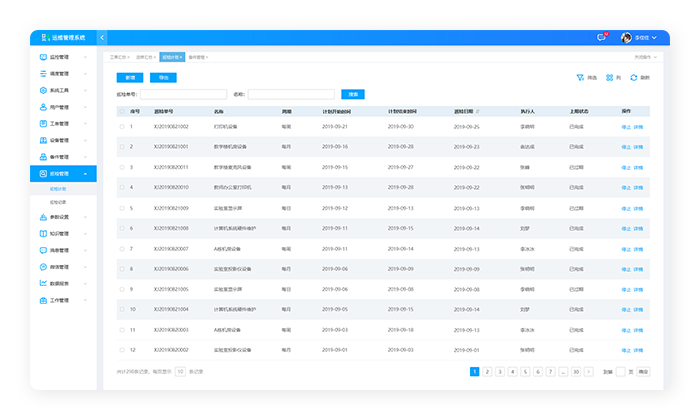Screen dimensions: 700x420
Task: Click the 筛选 filter funnel icon
Action: [580, 77]
